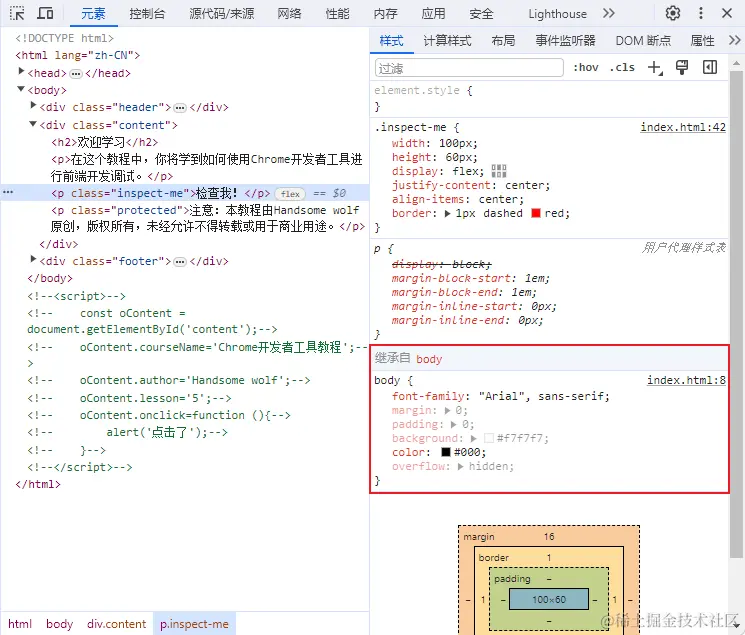Open the 内存 tab
Viewport: 745px width, 635px height.
[x=385, y=14]
